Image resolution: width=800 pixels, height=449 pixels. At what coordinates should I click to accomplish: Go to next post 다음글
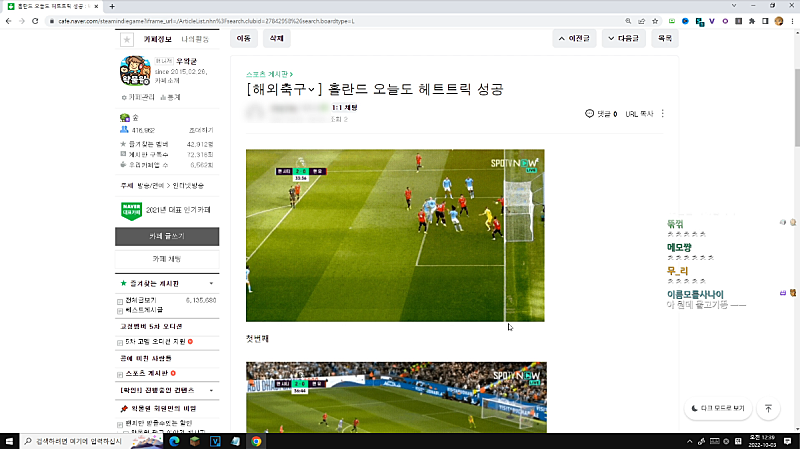[623, 38]
